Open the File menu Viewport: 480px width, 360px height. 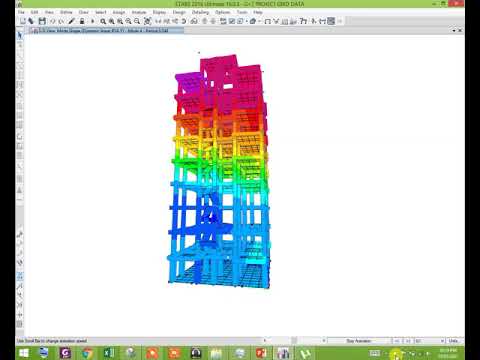(x=21, y=12)
